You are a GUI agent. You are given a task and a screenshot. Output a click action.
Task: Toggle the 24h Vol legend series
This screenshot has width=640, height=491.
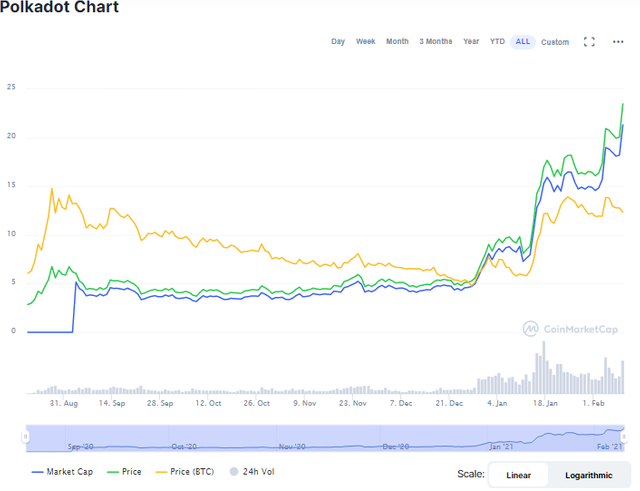tap(252, 472)
